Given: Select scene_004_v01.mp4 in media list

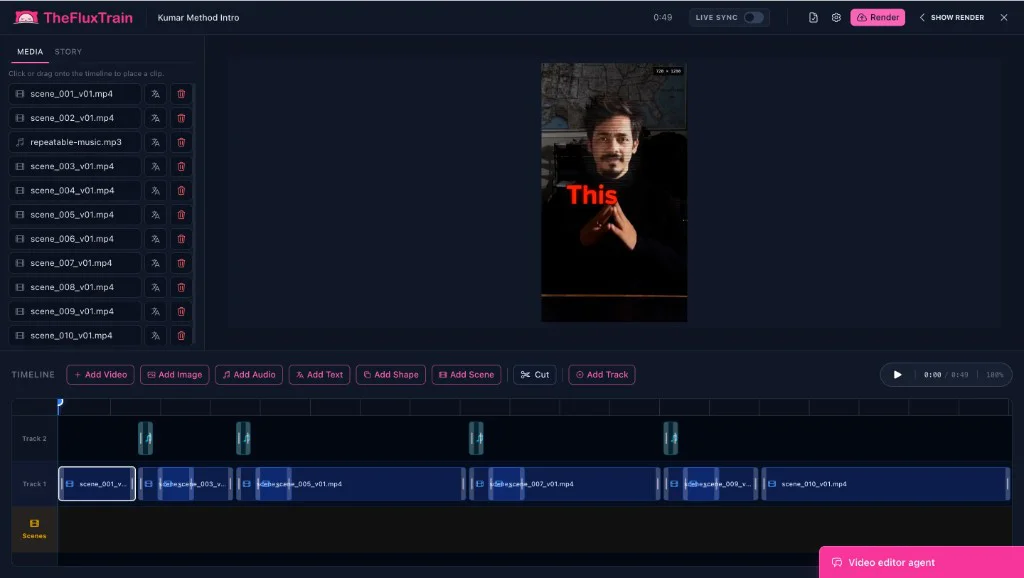Looking at the screenshot, I should pos(75,191).
